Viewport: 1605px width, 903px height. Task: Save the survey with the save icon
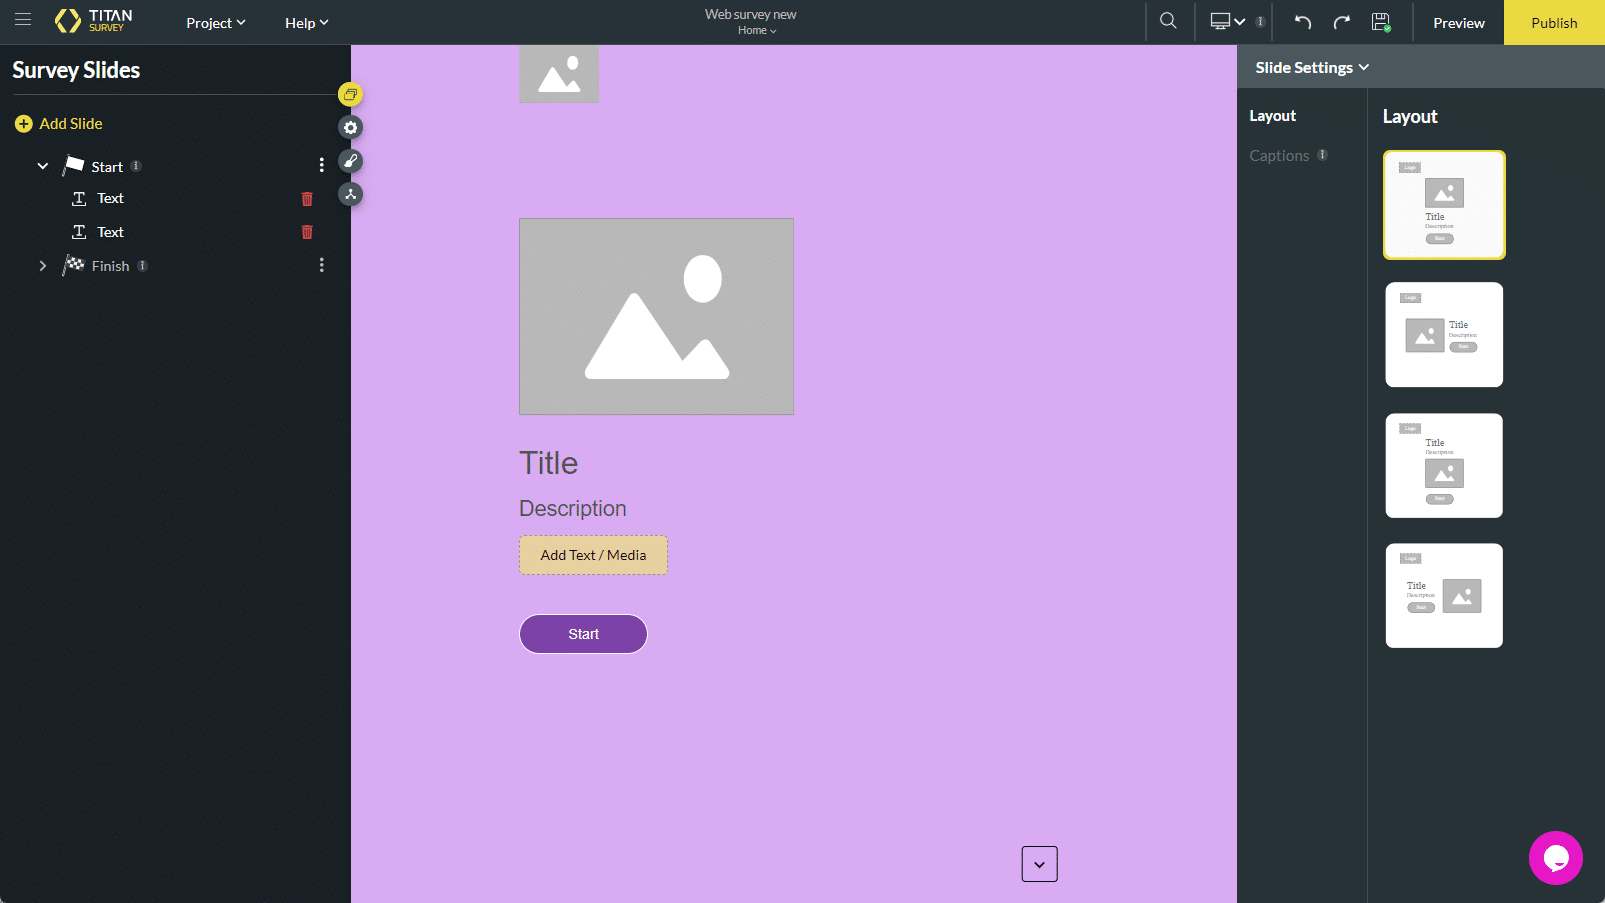point(1382,21)
